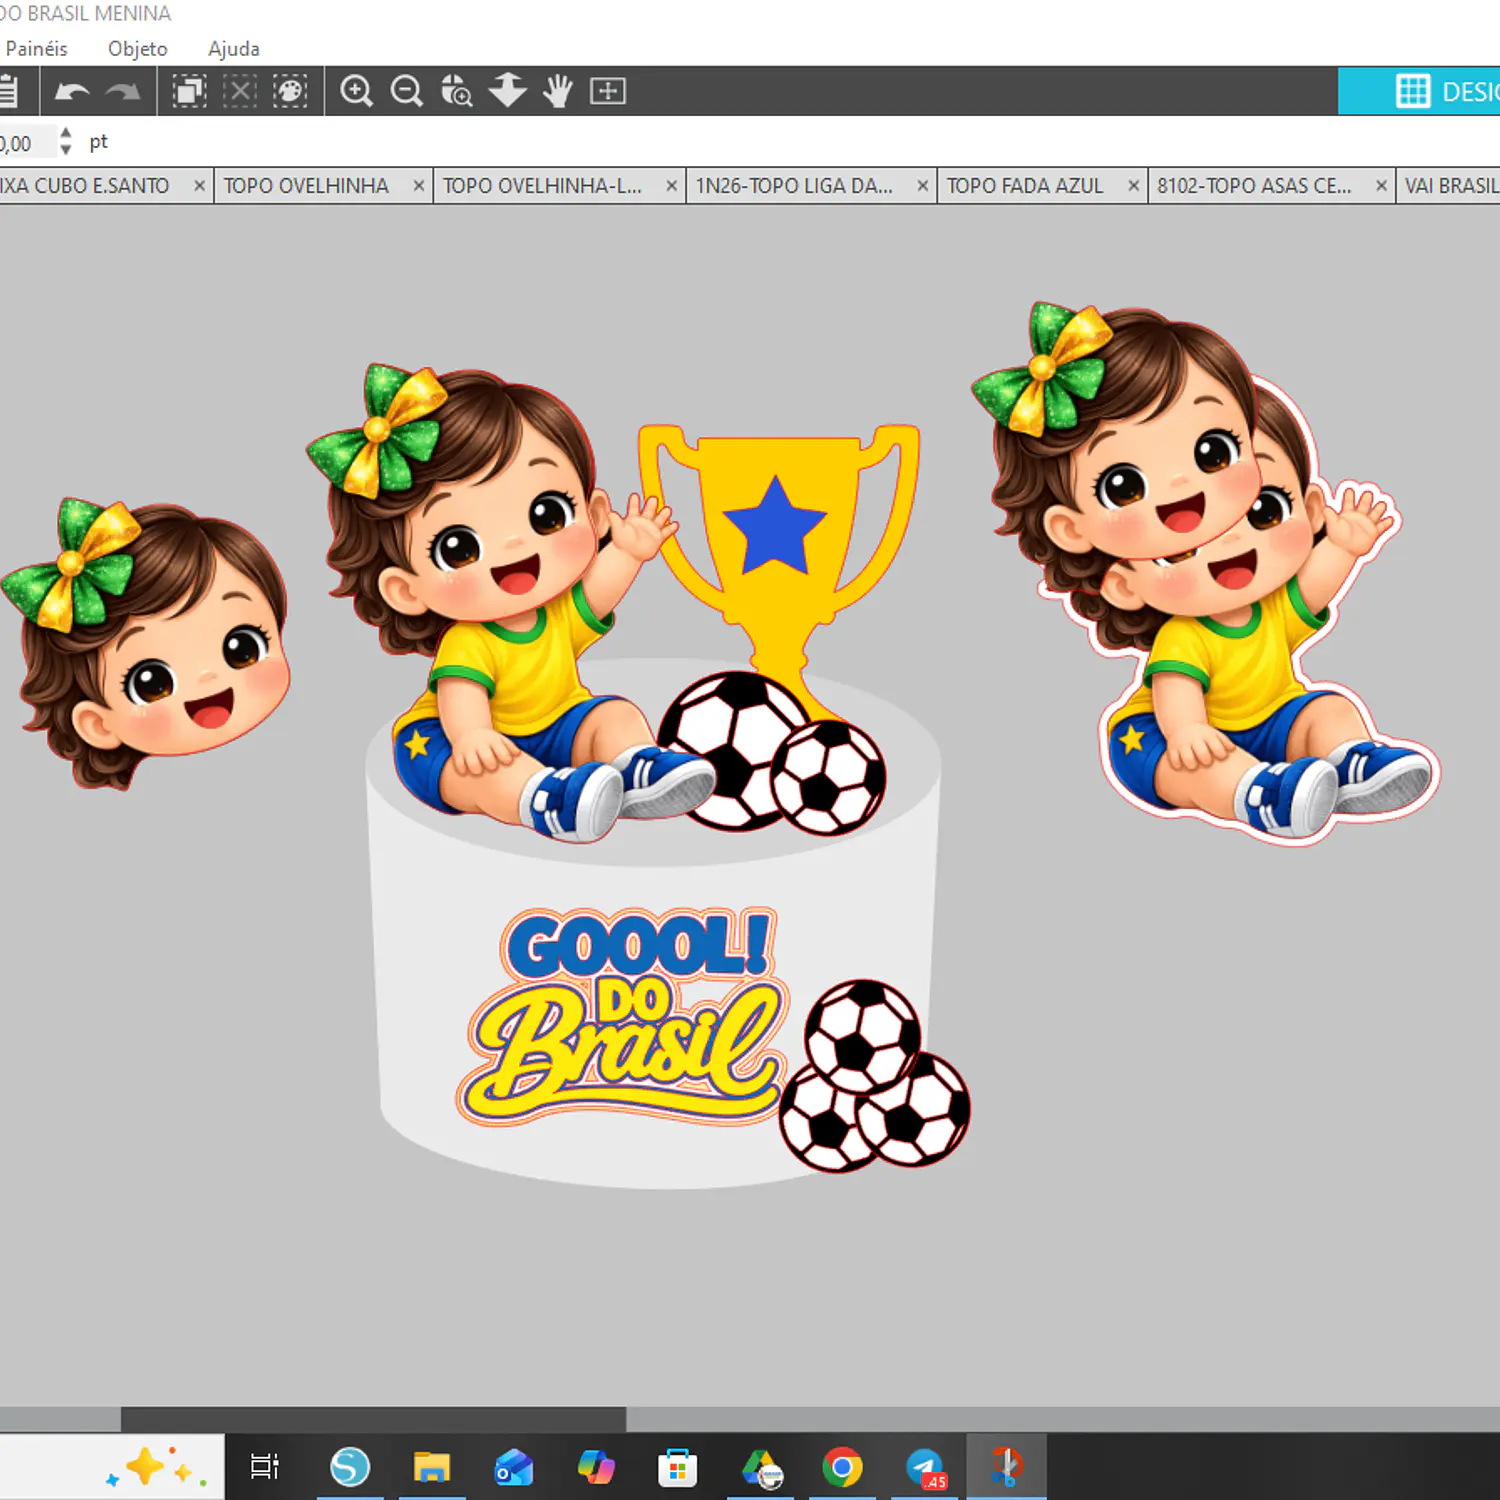The width and height of the screenshot is (1500, 1500).
Task: Open the Objeto menu
Action: [x=138, y=48]
